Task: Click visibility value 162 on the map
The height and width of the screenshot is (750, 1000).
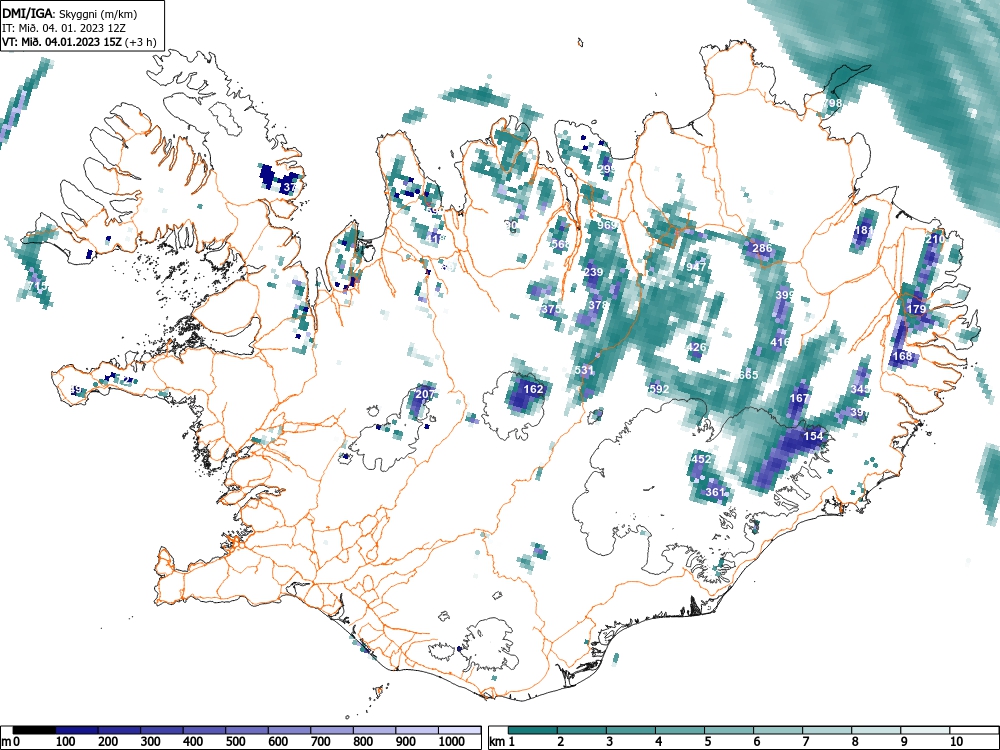Action: (533, 389)
